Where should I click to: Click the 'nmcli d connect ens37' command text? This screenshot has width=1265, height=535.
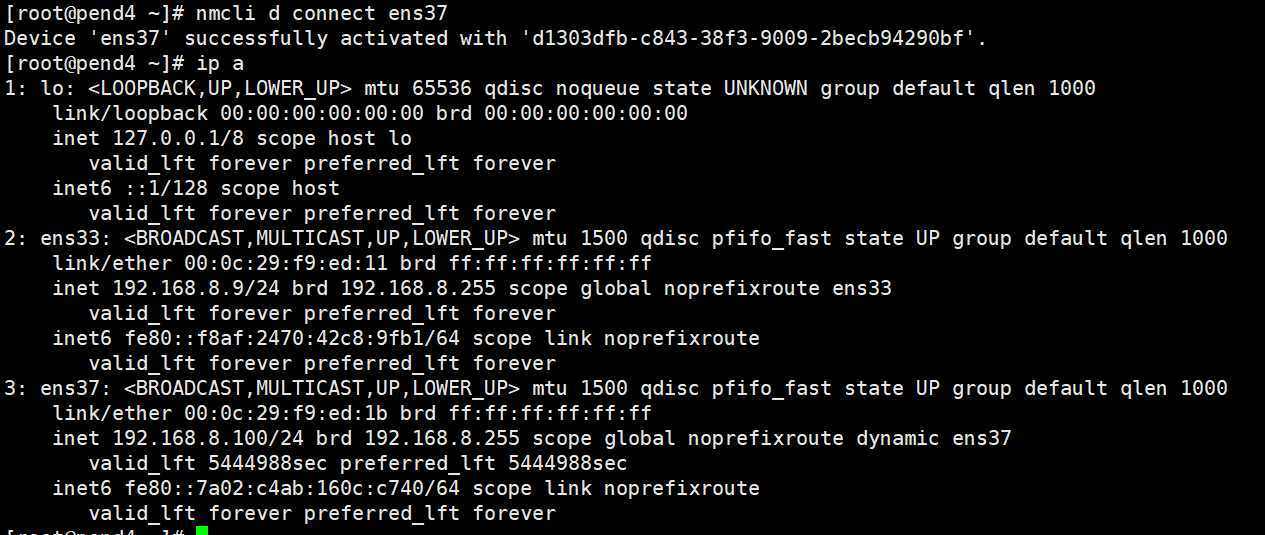(x=304, y=13)
